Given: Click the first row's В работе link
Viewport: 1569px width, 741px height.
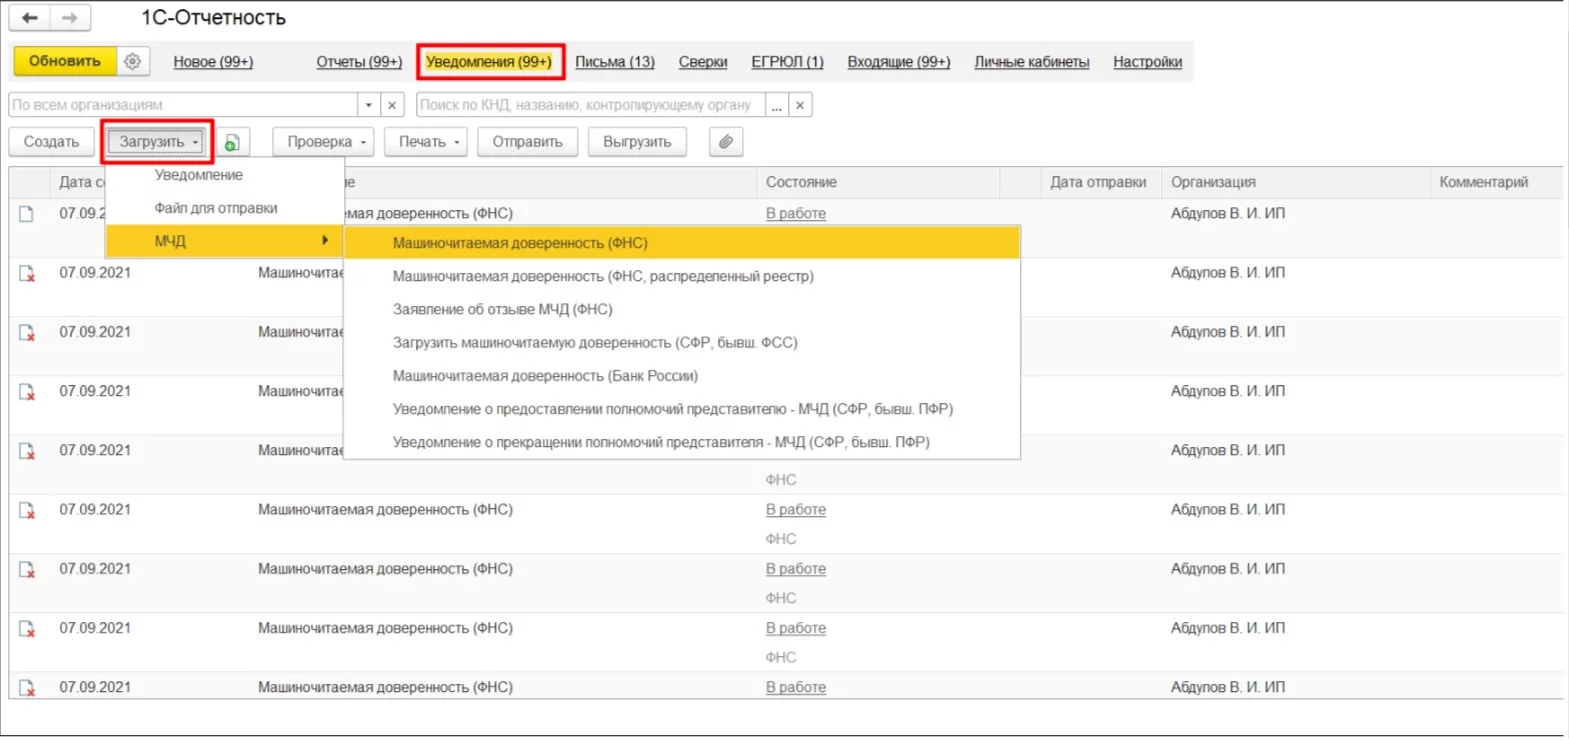Looking at the screenshot, I should tap(795, 213).
